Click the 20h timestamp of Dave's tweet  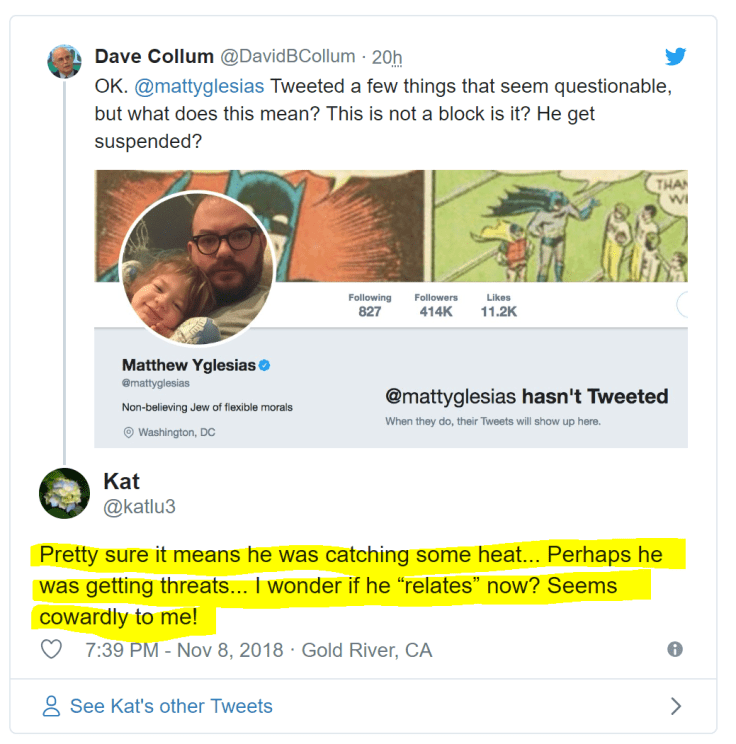click(386, 57)
